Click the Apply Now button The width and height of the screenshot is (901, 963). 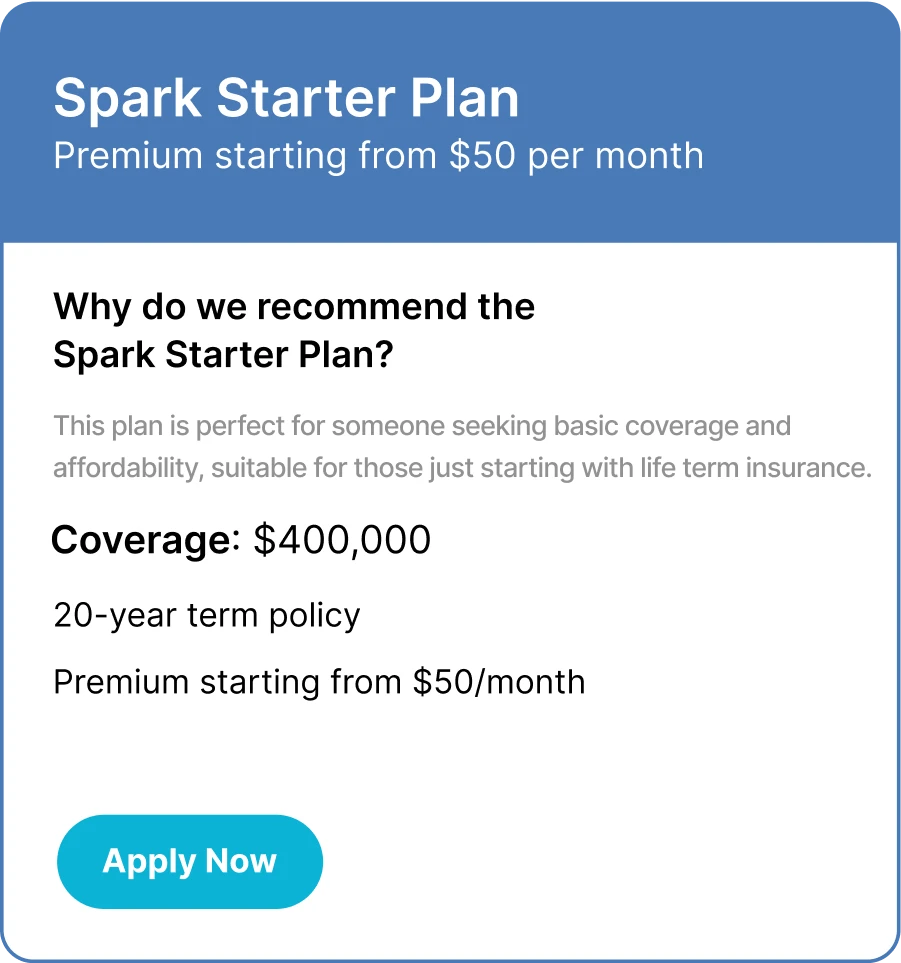click(190, 861)
